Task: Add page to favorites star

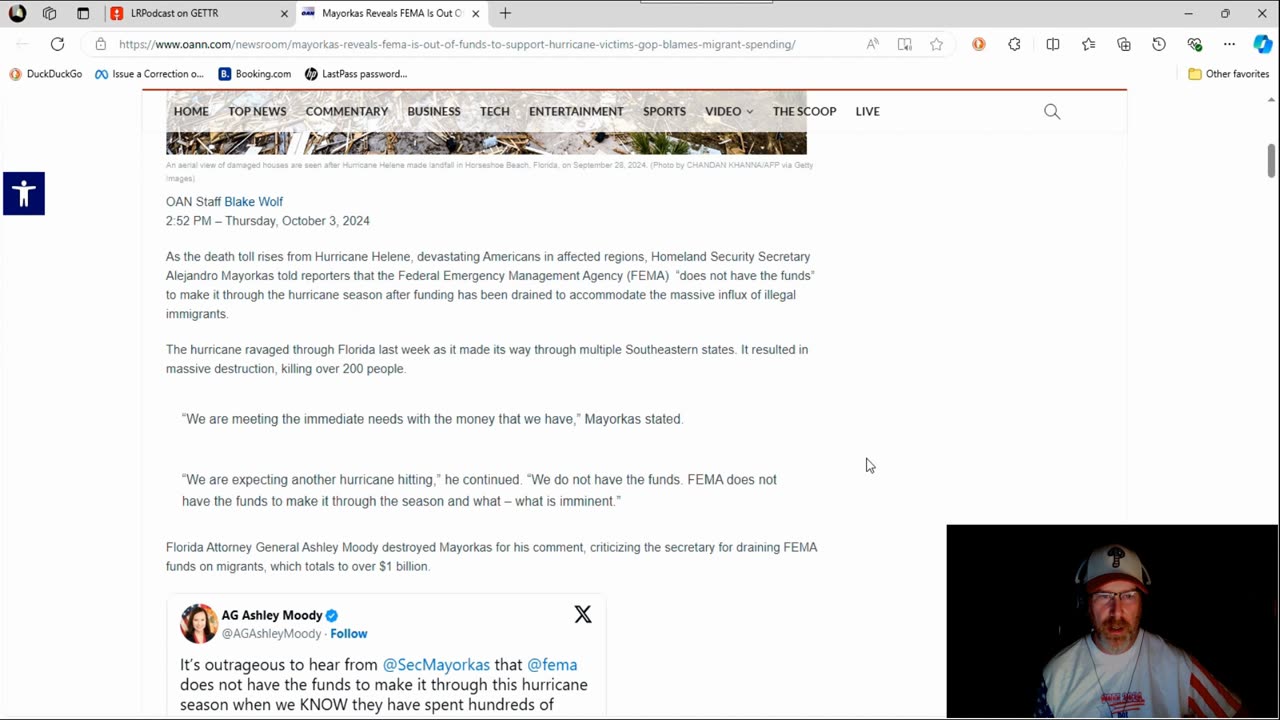Action: pyautogui.click(x=936, y=44)
